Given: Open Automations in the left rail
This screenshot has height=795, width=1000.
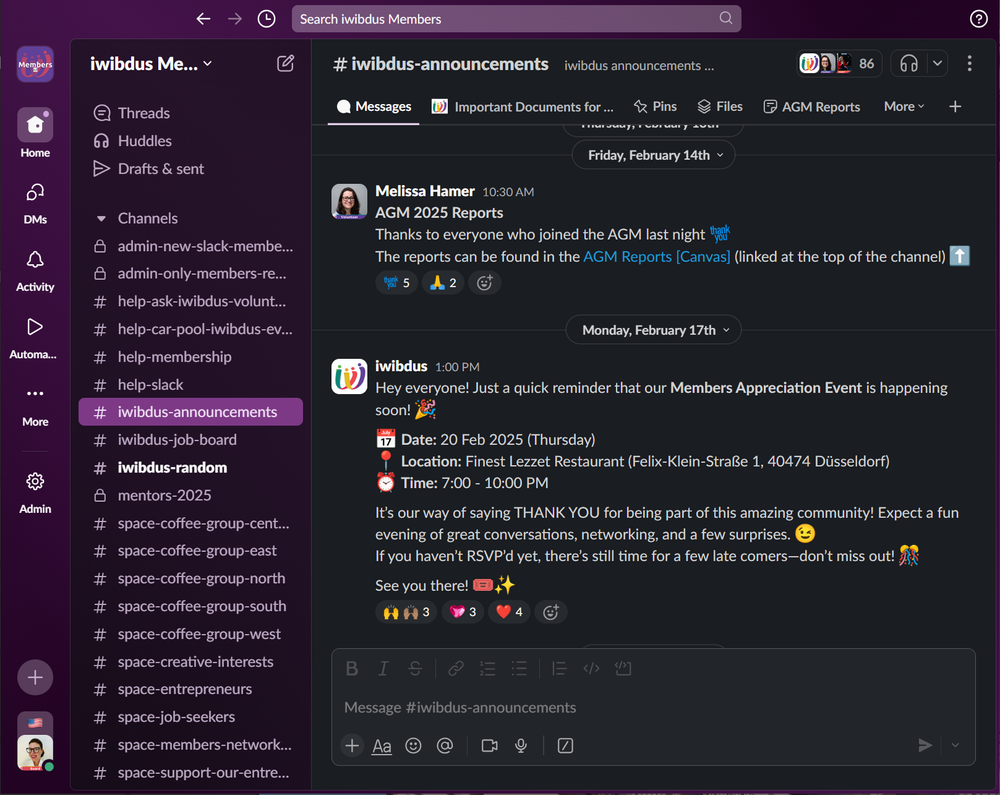Looking at the screenshot, I should point(33,339).
